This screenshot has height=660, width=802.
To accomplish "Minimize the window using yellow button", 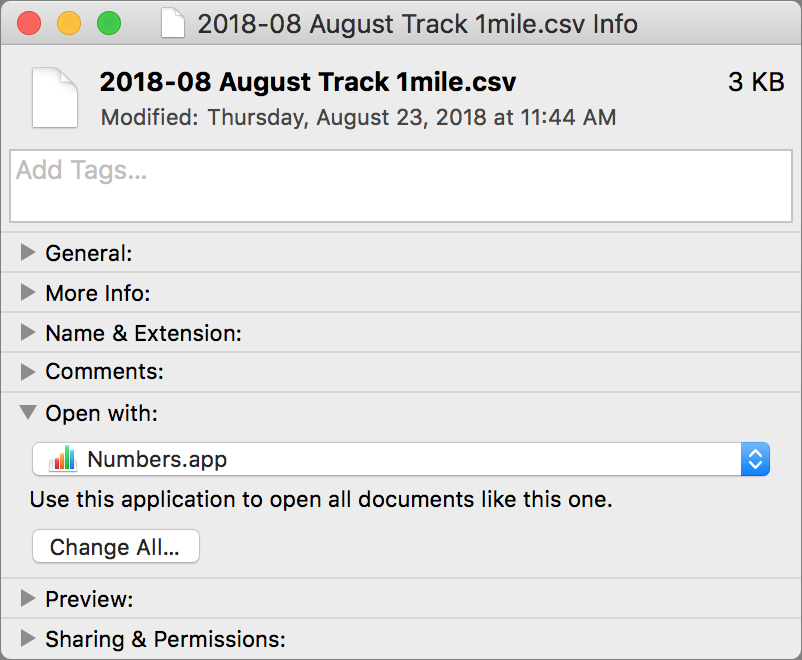I will coord(69,24).
